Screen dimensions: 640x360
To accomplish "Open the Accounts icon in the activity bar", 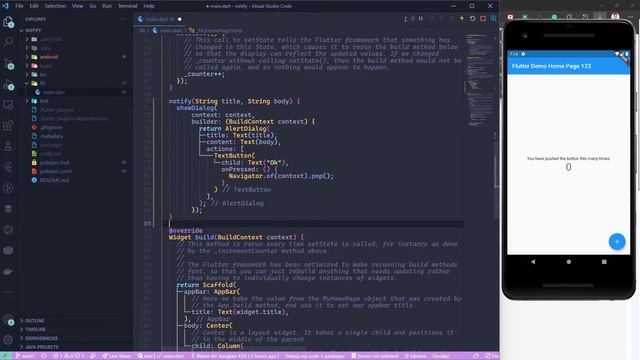I will (8, 320).
